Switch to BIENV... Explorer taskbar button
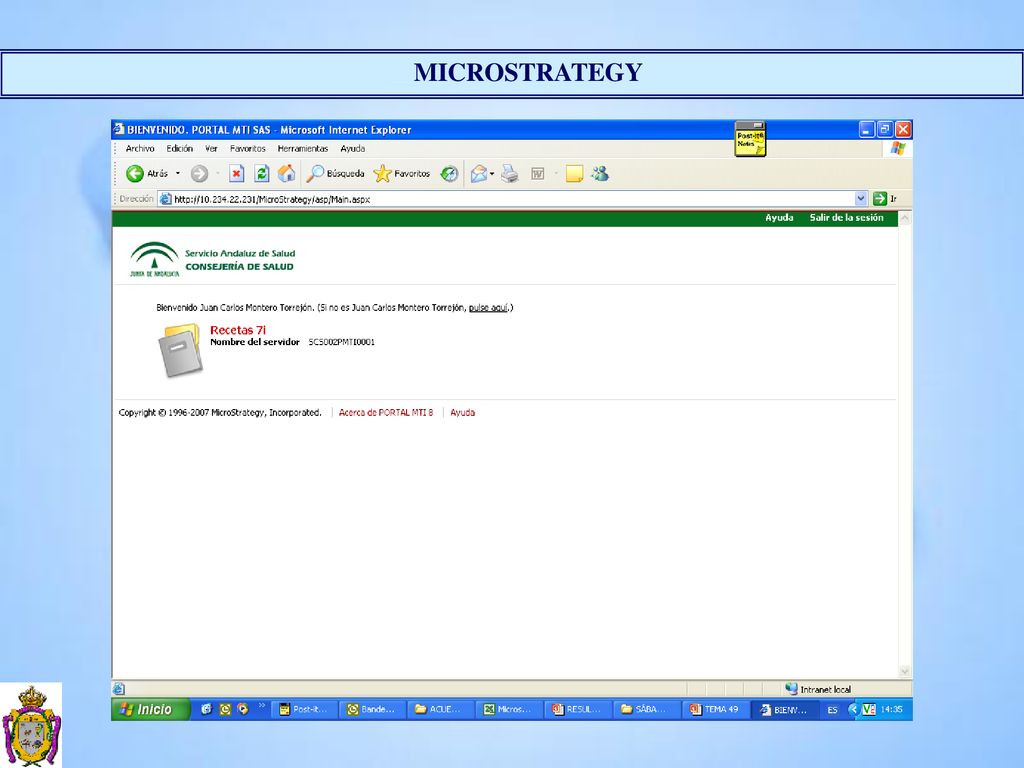Viewport: 1024px width, 768px height. (785, 709)
